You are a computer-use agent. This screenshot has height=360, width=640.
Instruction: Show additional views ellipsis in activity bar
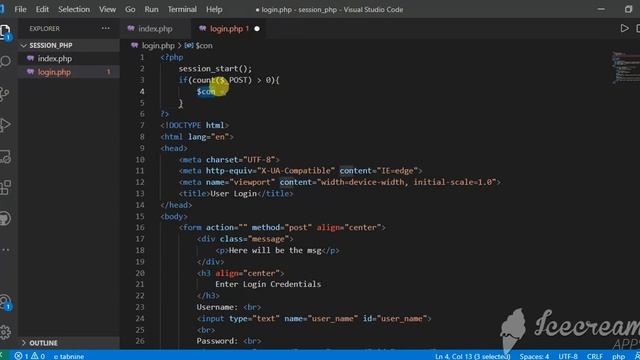[x=5, y=250]
